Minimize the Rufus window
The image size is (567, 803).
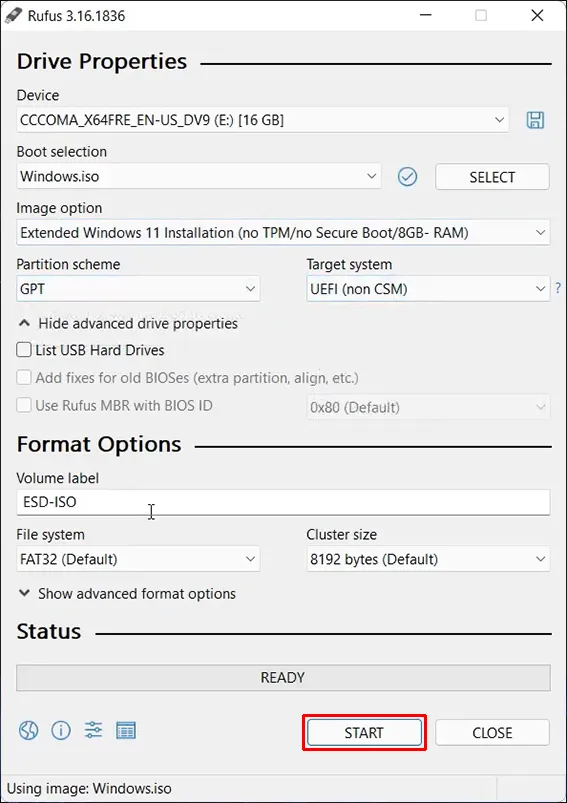pos(425,15)
